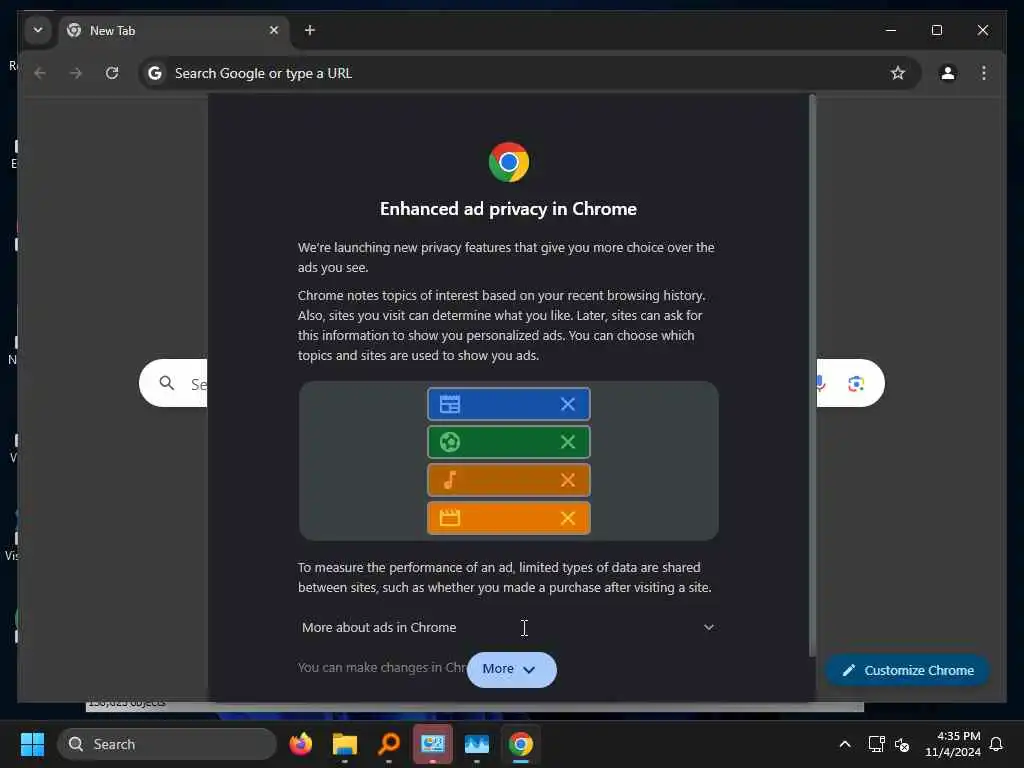Viewport: 1024px width, 768px height.
Task: Click the music note topic icon
Action: [449, 480]
